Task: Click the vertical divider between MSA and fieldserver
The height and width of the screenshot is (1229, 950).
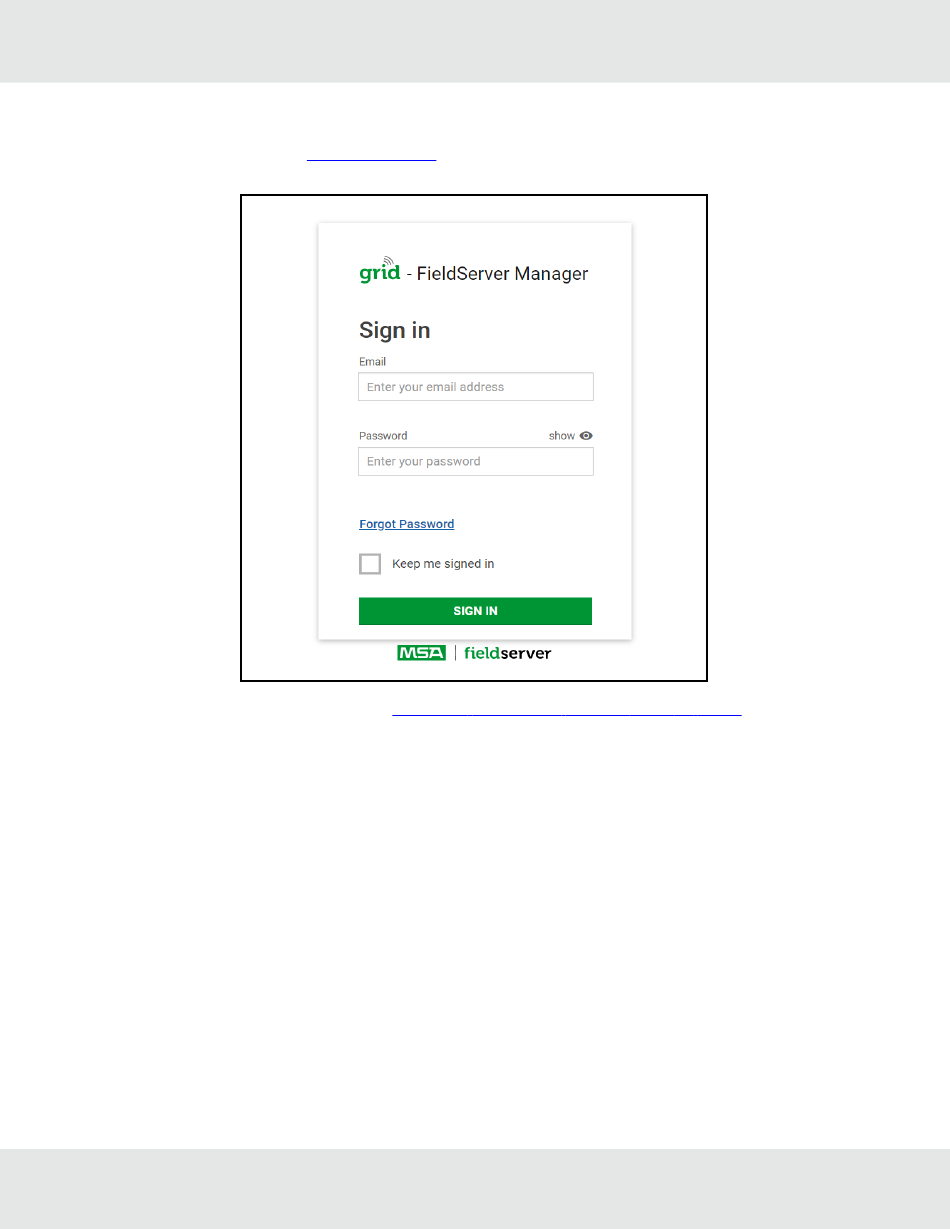Action: click(x=456, y=653)
